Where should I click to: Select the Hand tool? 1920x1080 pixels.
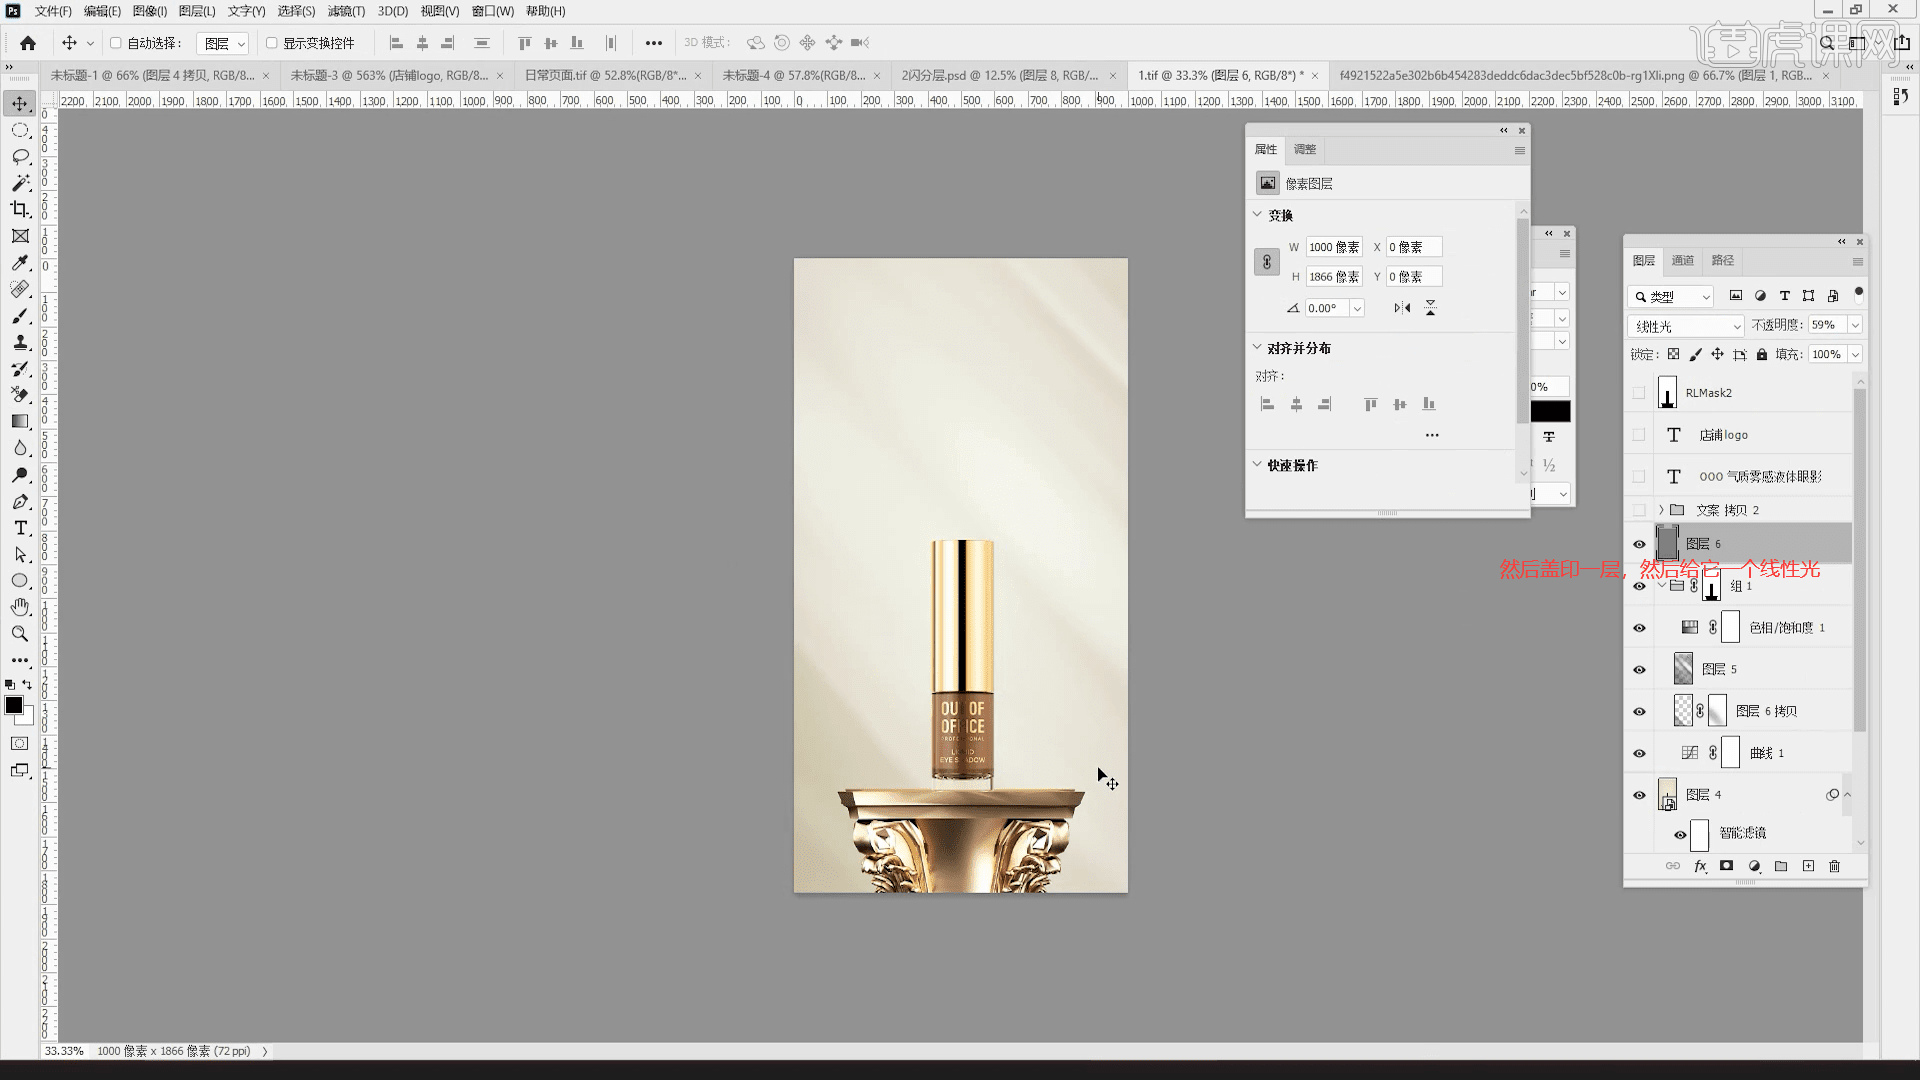[20, 607]
